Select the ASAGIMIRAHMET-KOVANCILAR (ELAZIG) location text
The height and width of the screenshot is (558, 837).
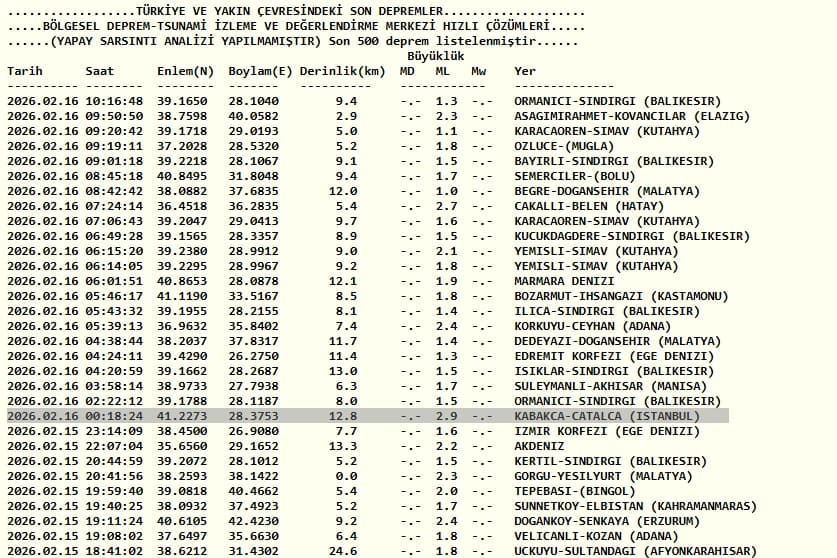(632, 116)
